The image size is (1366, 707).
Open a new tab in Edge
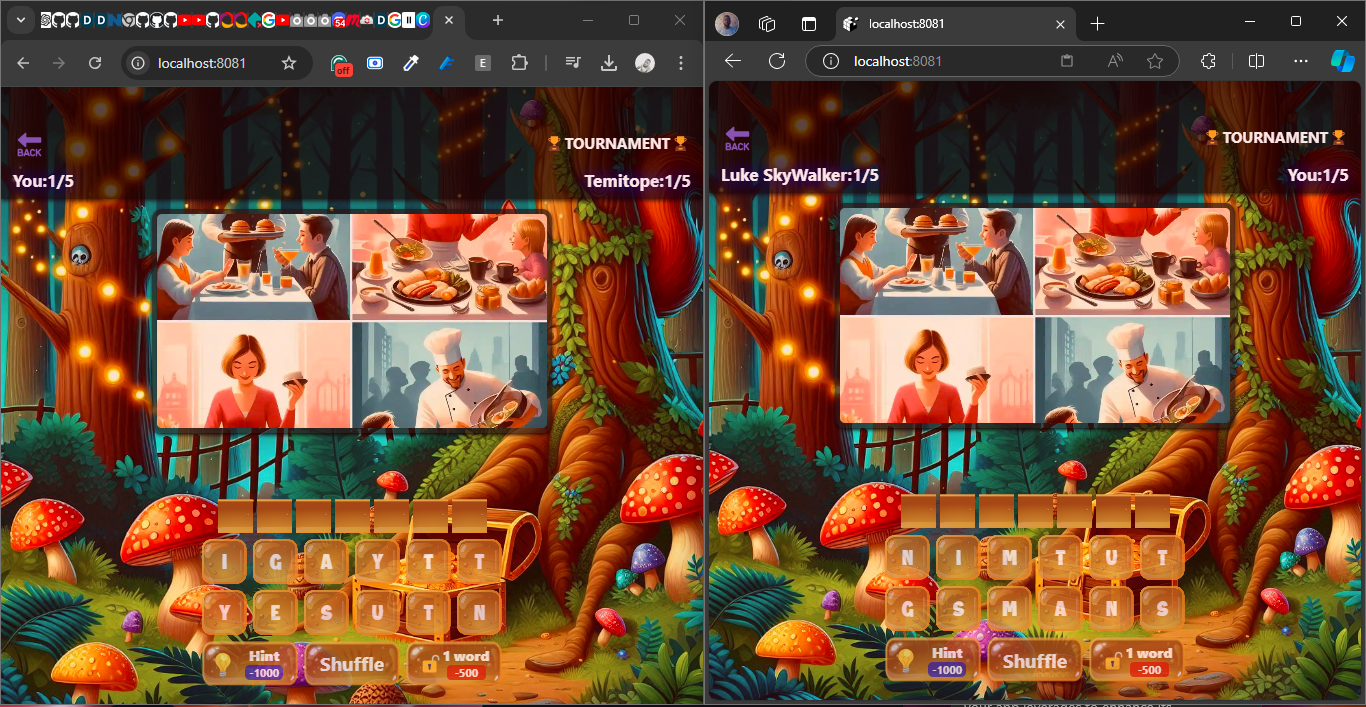coord(1097,23)
